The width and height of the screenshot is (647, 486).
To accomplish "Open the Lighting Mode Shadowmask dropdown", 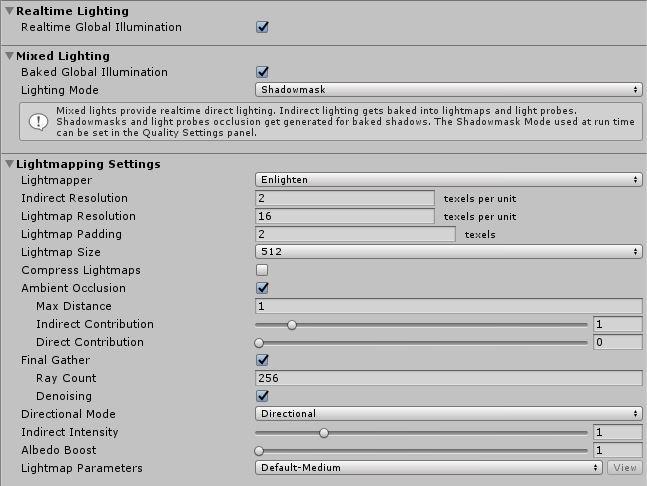I will point(448,90).
